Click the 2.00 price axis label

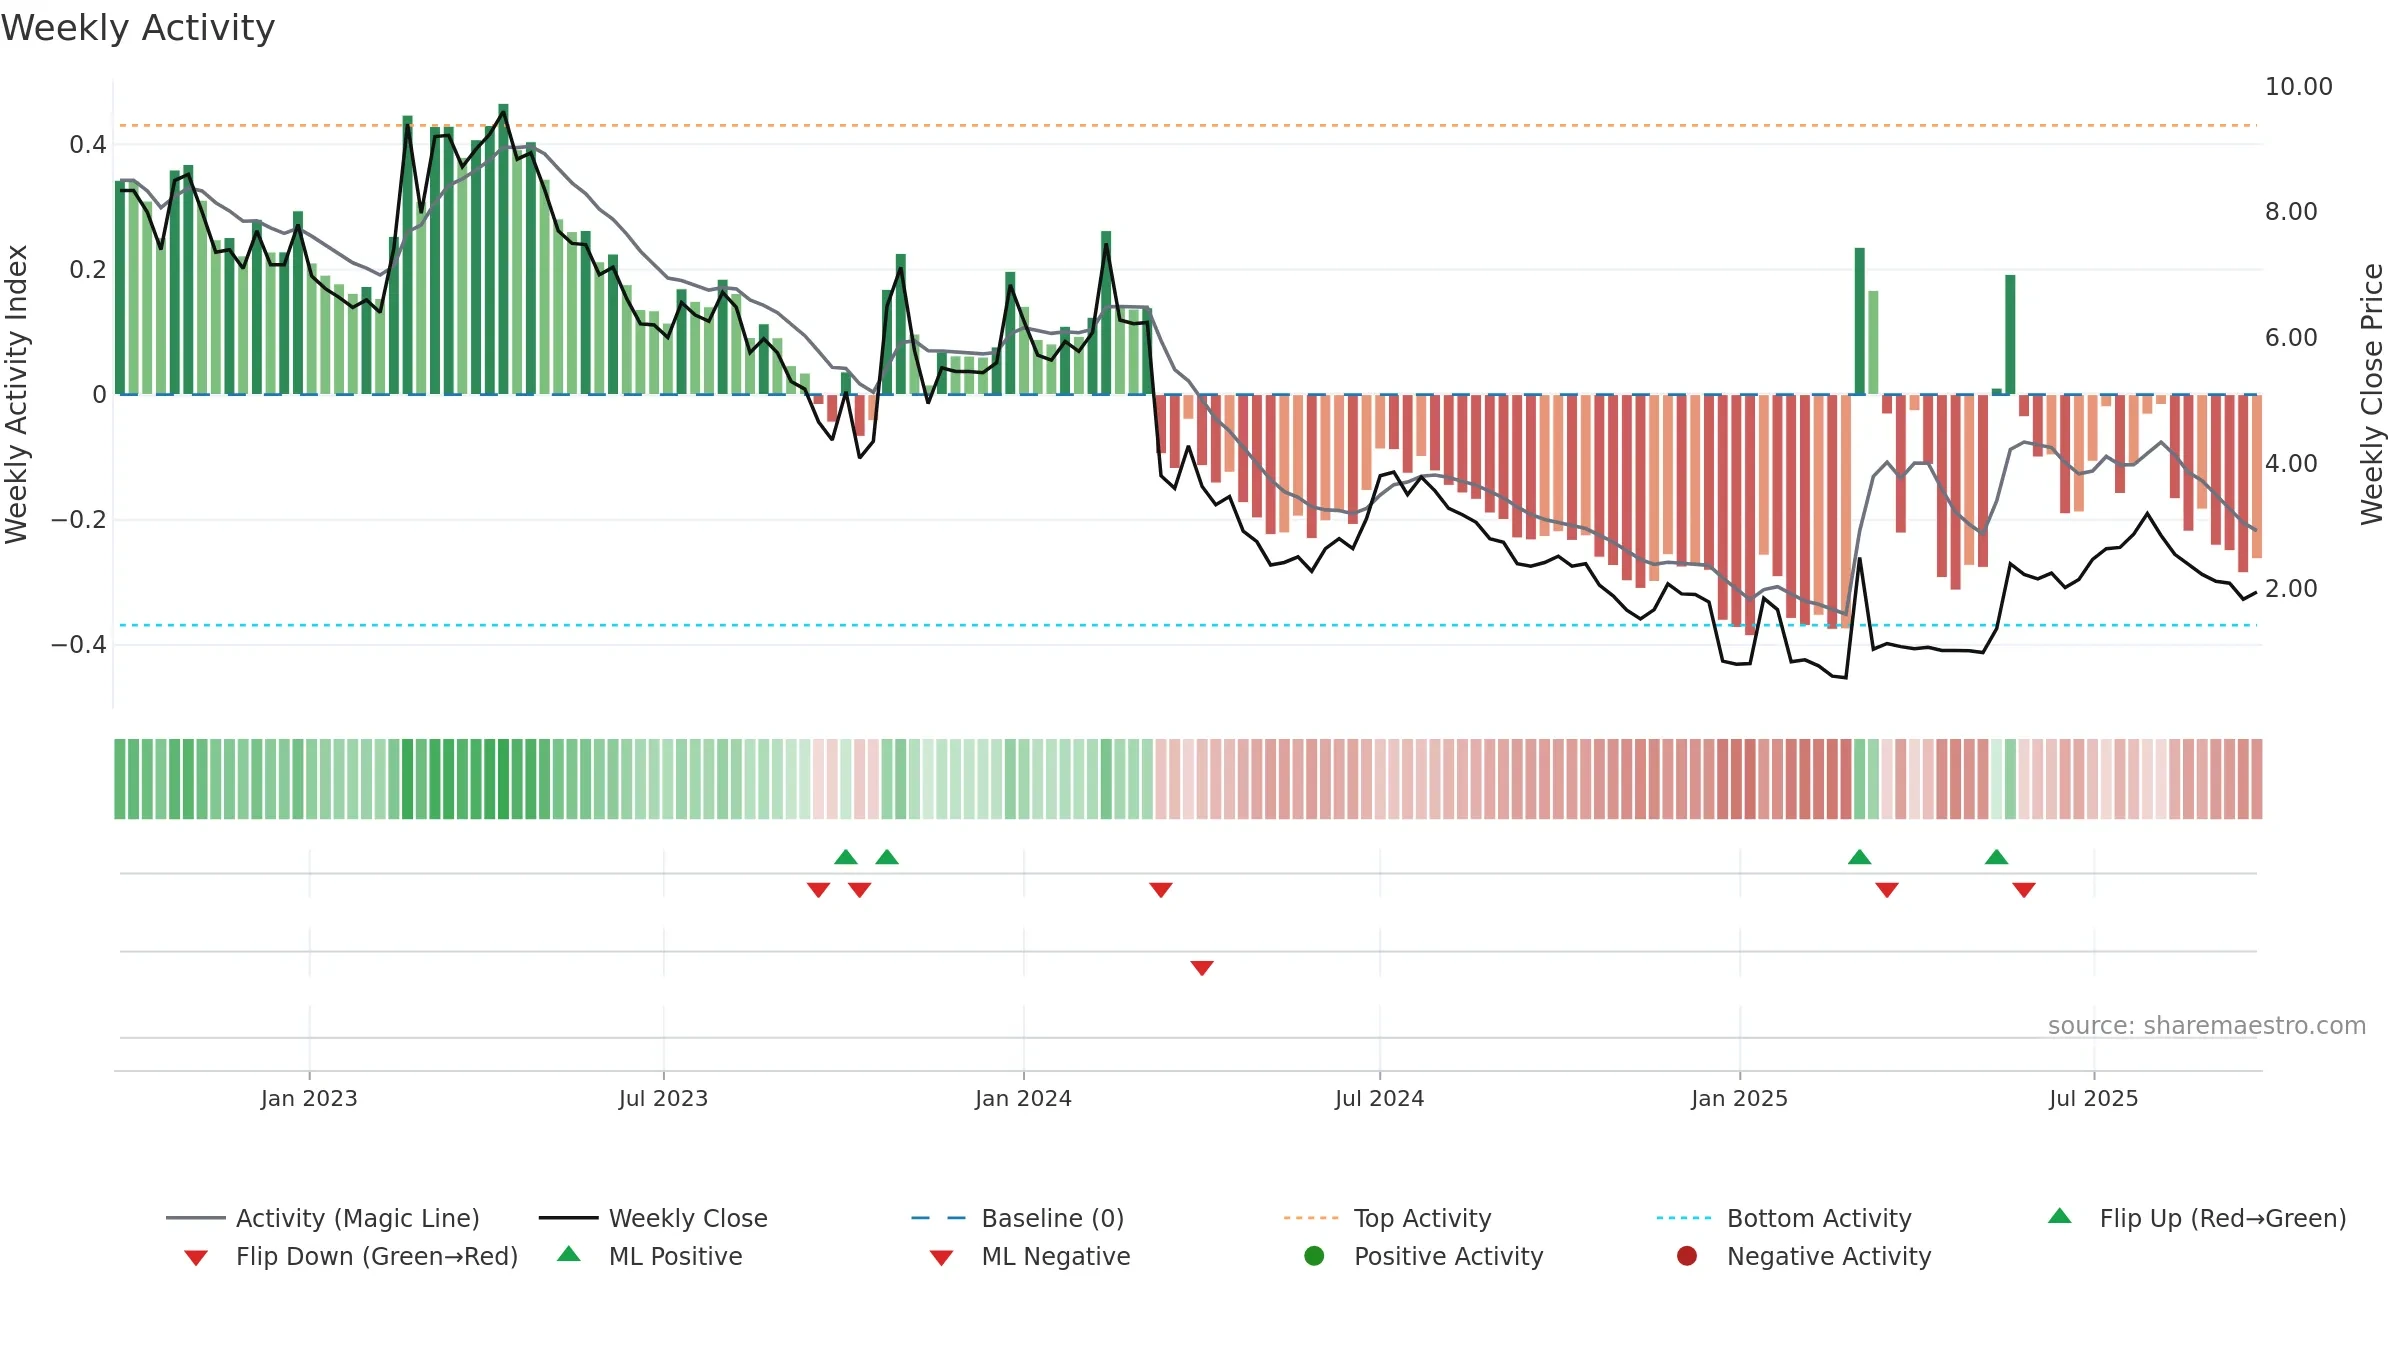pyautogui.click(x=2290, y=589)
